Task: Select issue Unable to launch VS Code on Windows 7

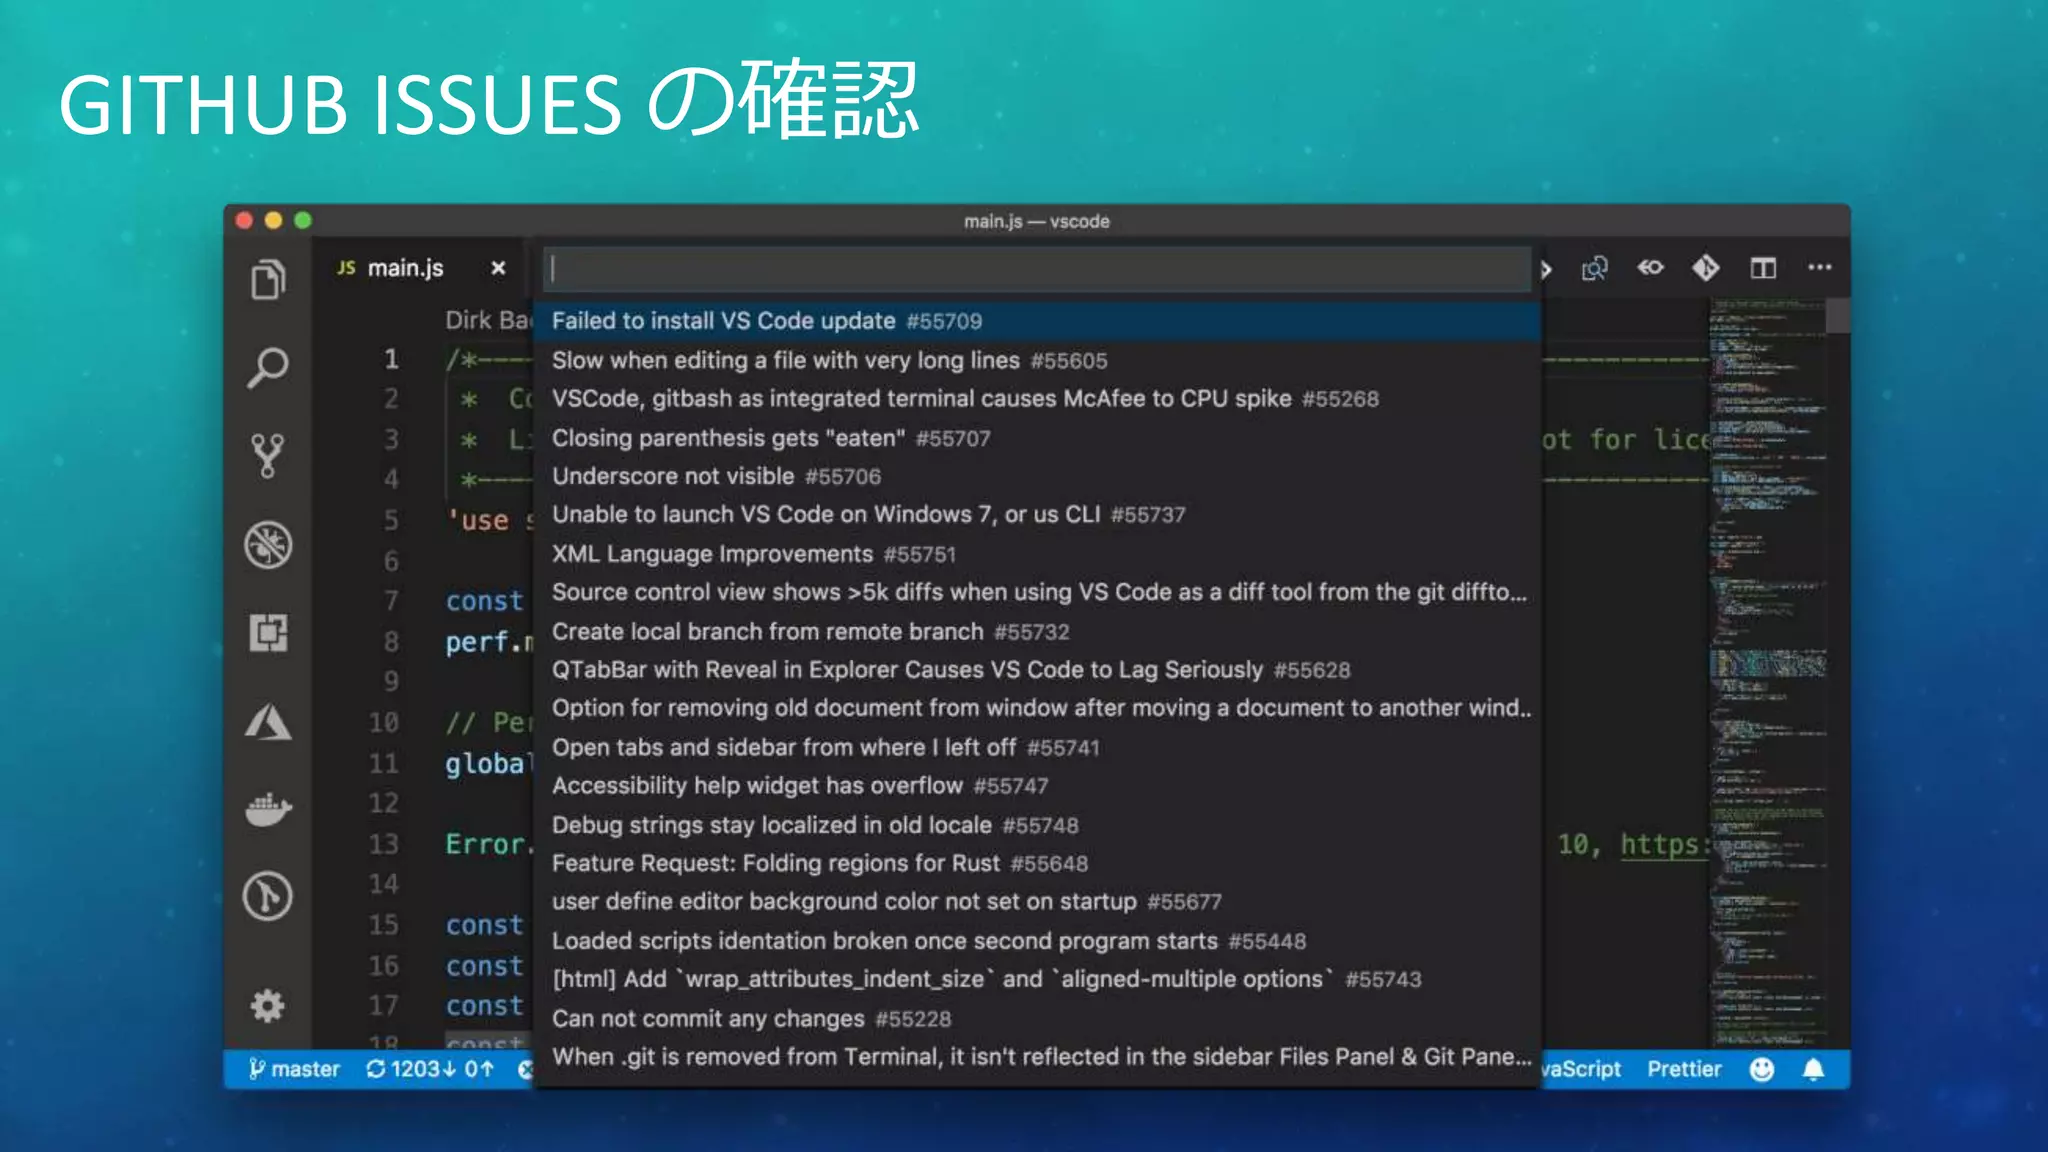Action: click(x=1037, y=515)
